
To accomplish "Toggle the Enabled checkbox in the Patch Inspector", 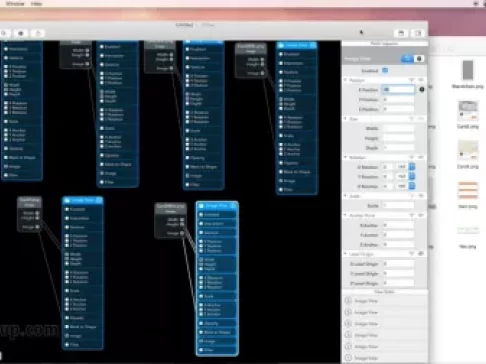I will [x=385, y=70].
